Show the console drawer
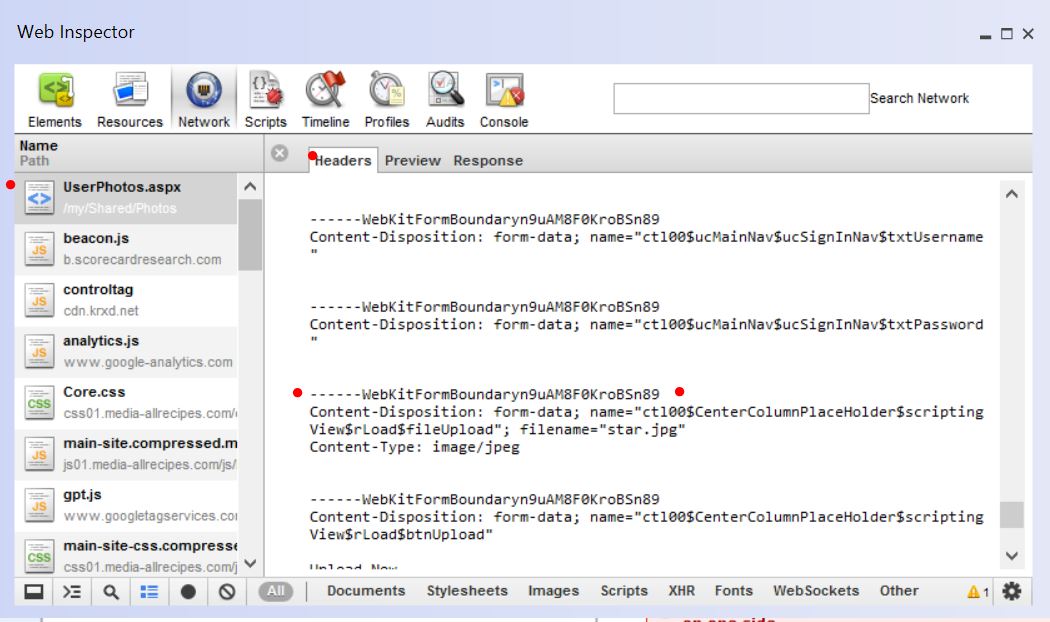Viewport: 1050px width, 622px height. click(x=72, y=591)
